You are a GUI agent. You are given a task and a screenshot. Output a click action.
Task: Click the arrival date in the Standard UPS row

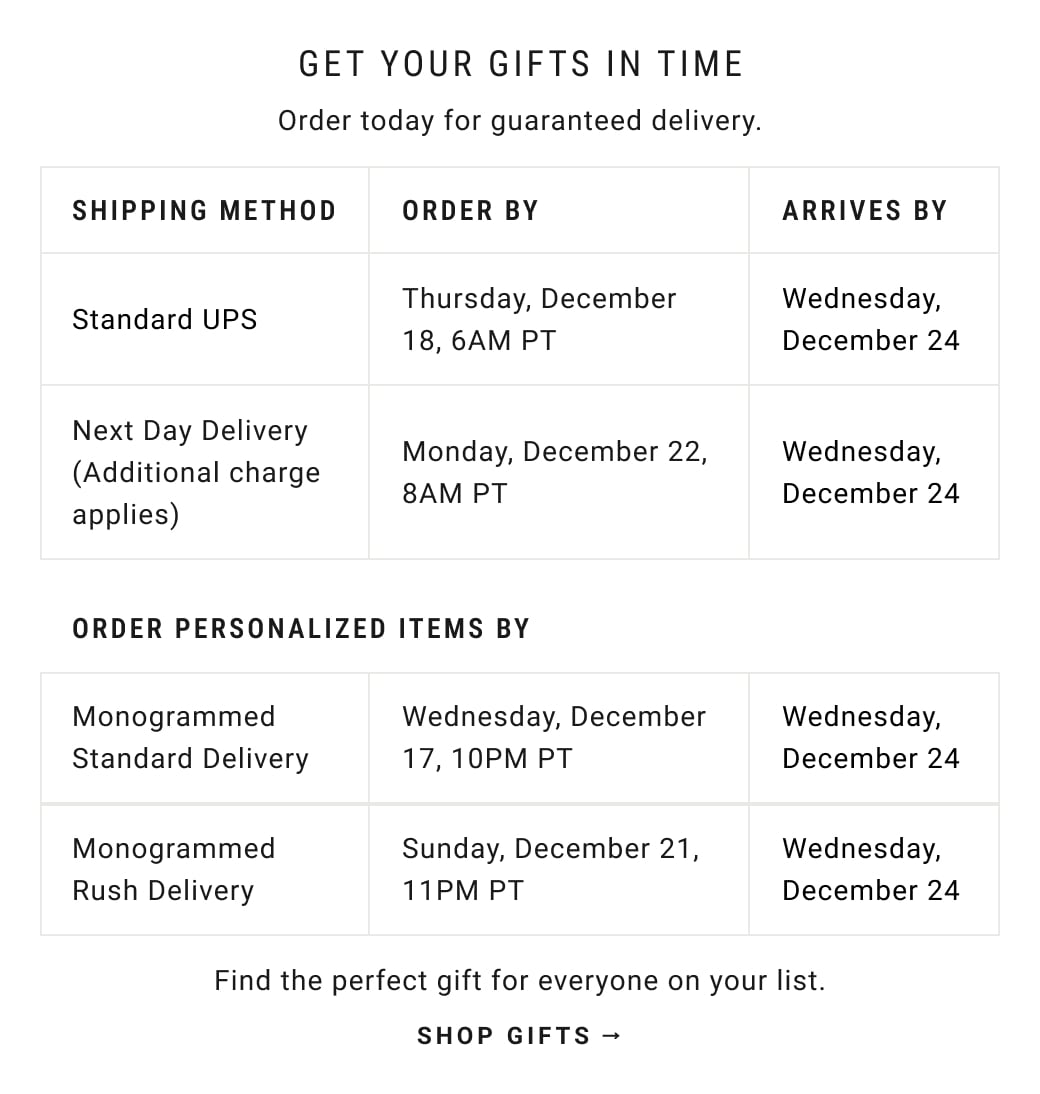[x=870, y=320]
